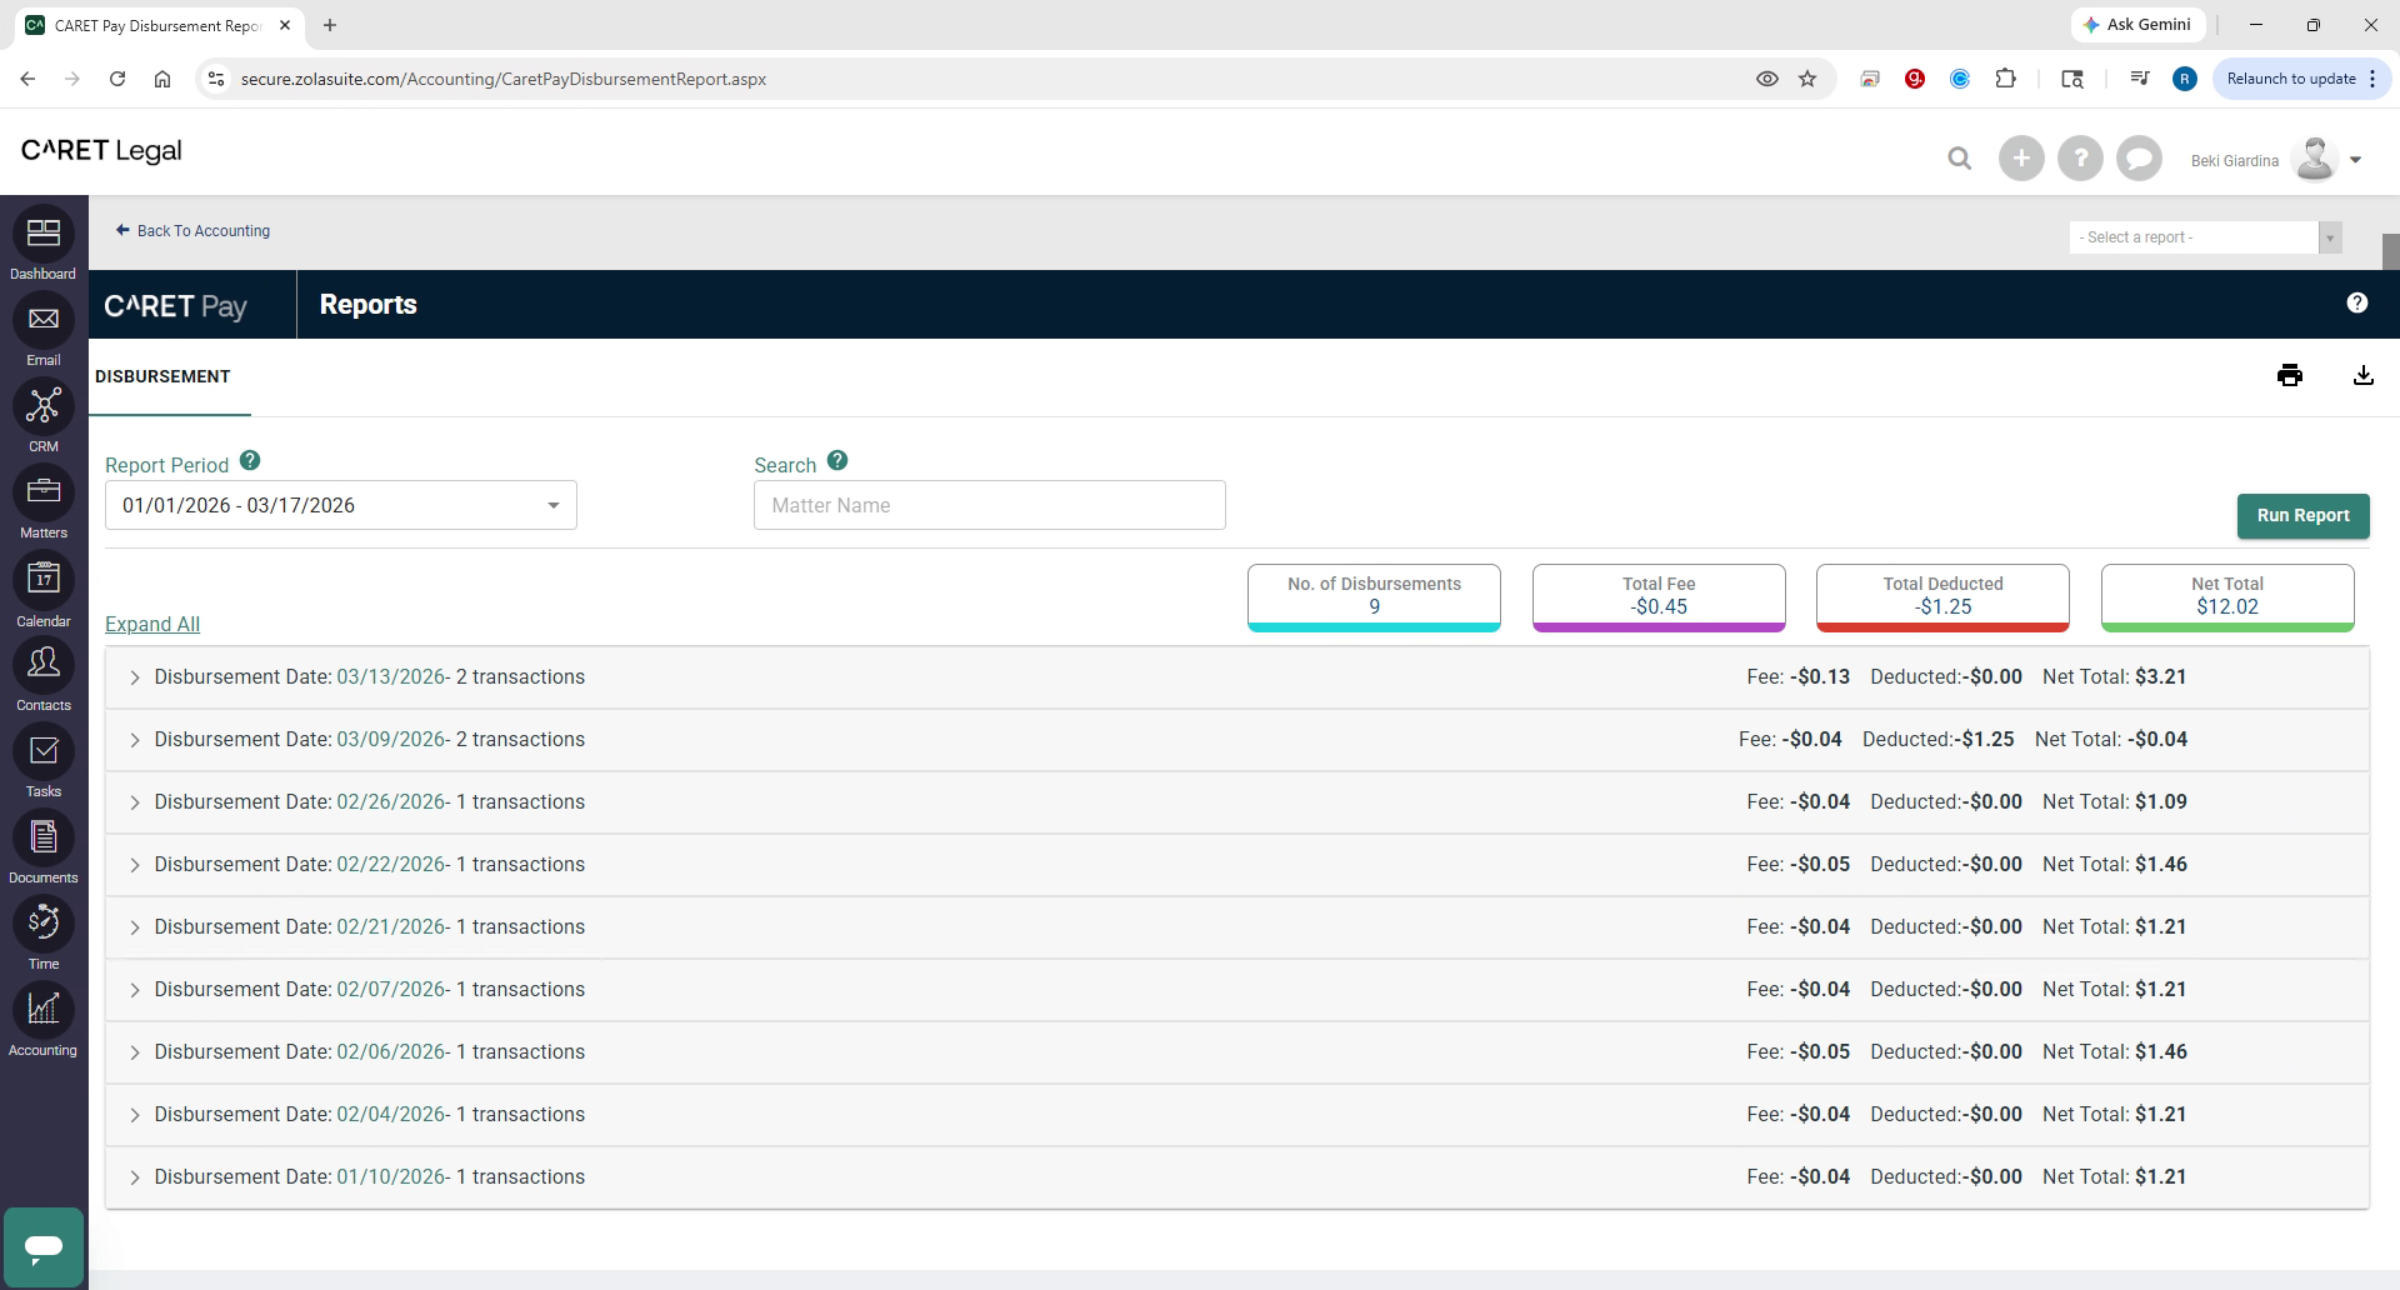Expand the 02/22/2026 disbursement row
The width and height of the screenshot is (2400, 1290).
click(134, 865)
